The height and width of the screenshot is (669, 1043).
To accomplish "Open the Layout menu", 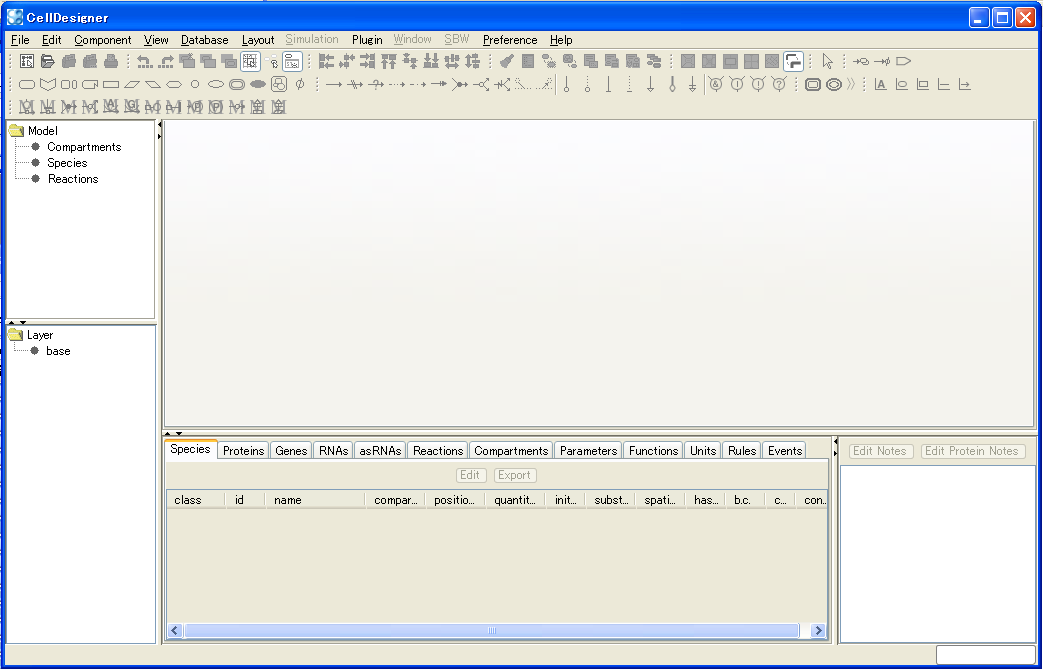I will 258,40.
